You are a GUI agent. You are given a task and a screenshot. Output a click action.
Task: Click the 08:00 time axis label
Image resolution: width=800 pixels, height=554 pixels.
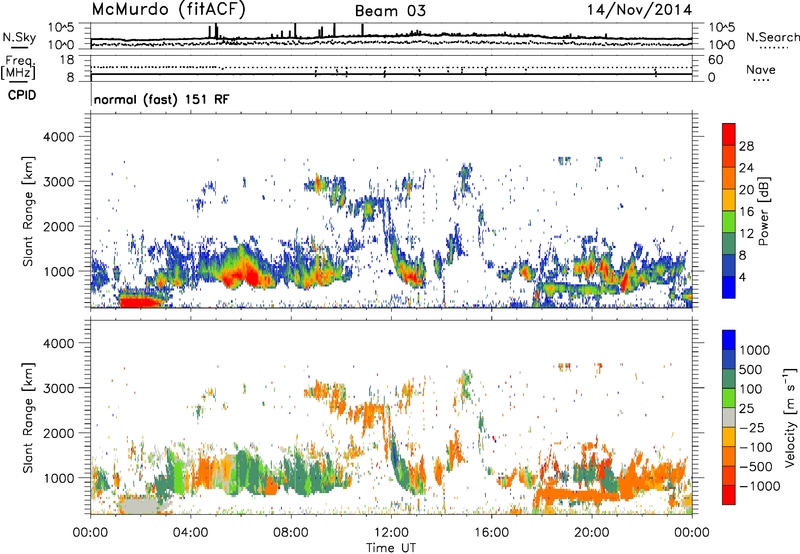291,532
